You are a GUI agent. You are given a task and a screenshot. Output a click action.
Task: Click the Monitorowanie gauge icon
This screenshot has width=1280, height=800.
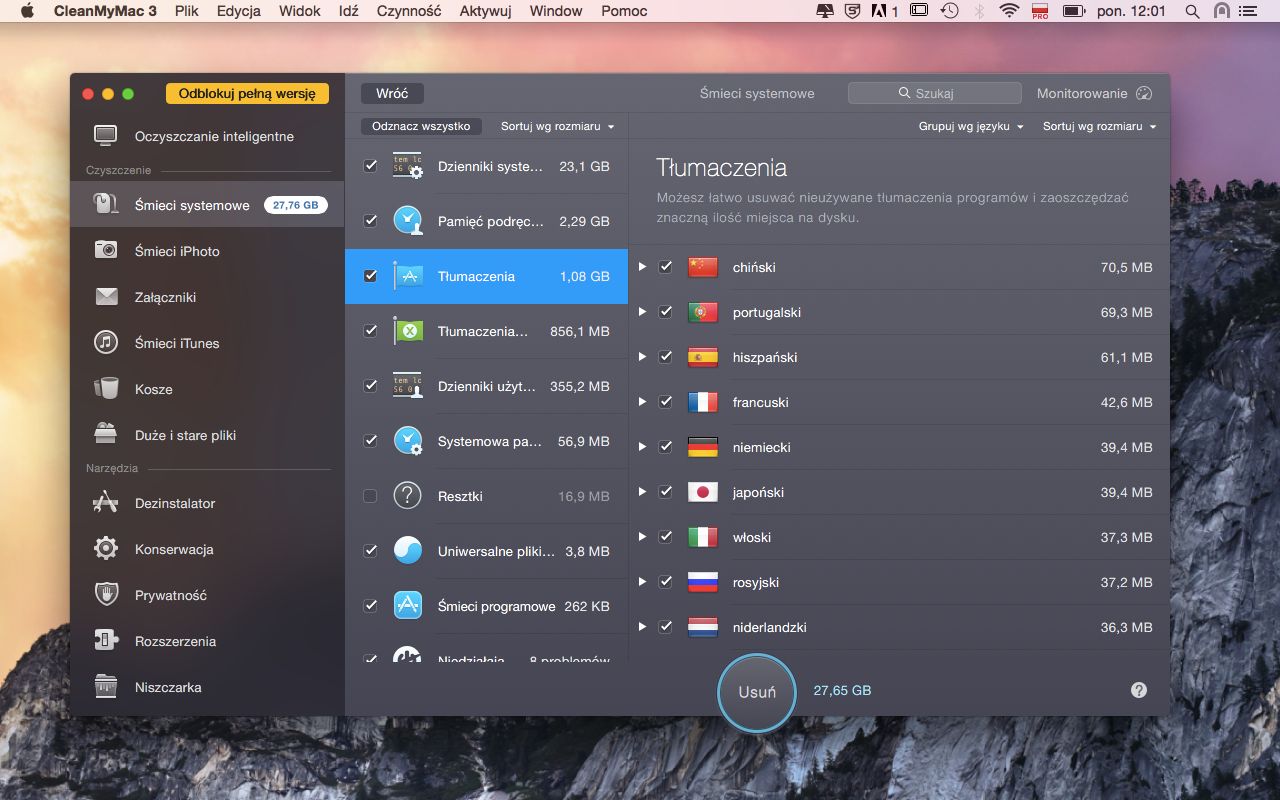tap(1144, 93)
